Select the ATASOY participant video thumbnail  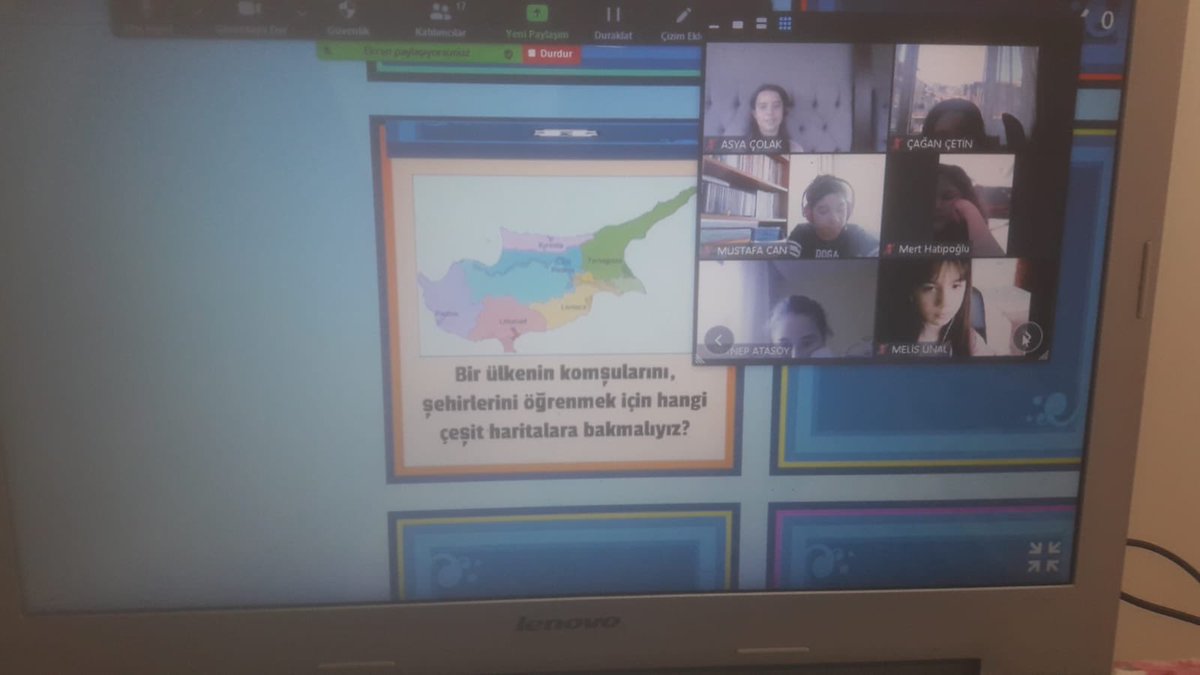coord(786,309)
